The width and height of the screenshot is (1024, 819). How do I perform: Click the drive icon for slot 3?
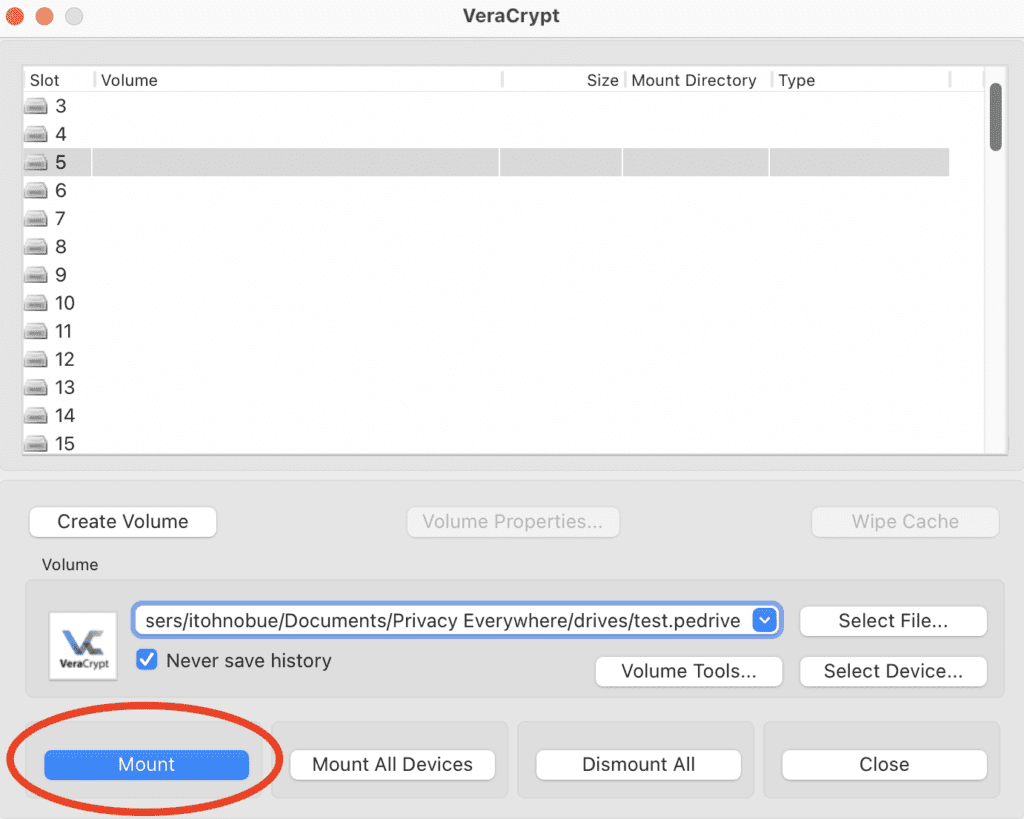[x=36, y=106]
